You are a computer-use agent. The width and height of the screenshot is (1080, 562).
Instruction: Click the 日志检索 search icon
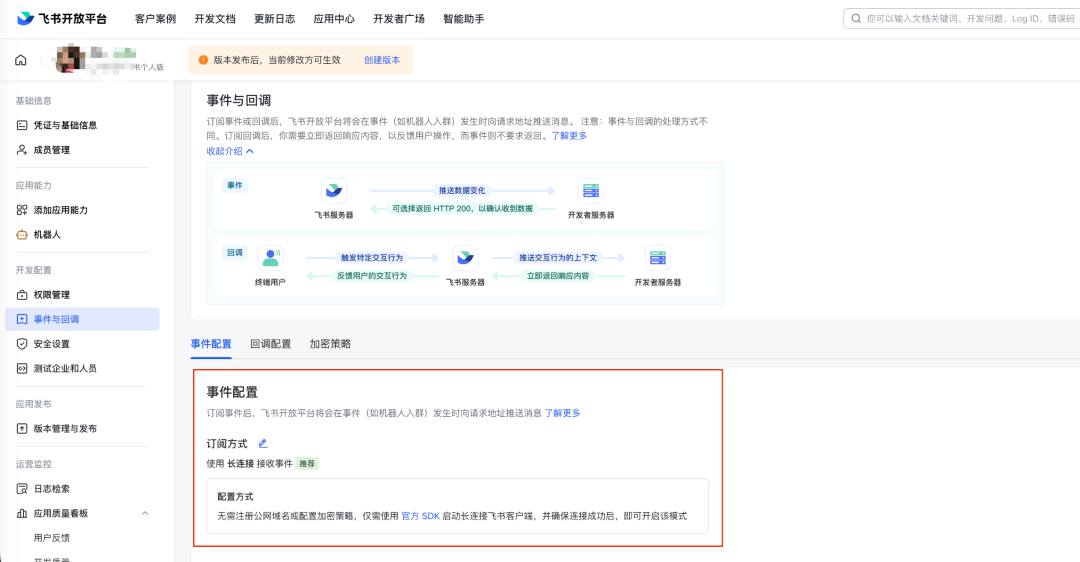[x=22, y=489]
